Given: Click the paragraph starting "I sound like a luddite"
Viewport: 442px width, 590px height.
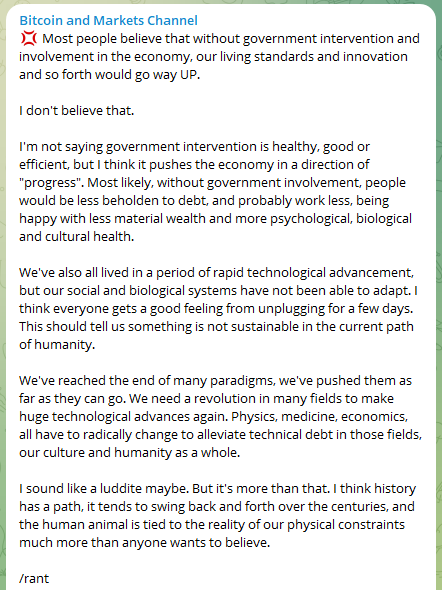Looking at the screenshot, I should click(x=217, y=515).
